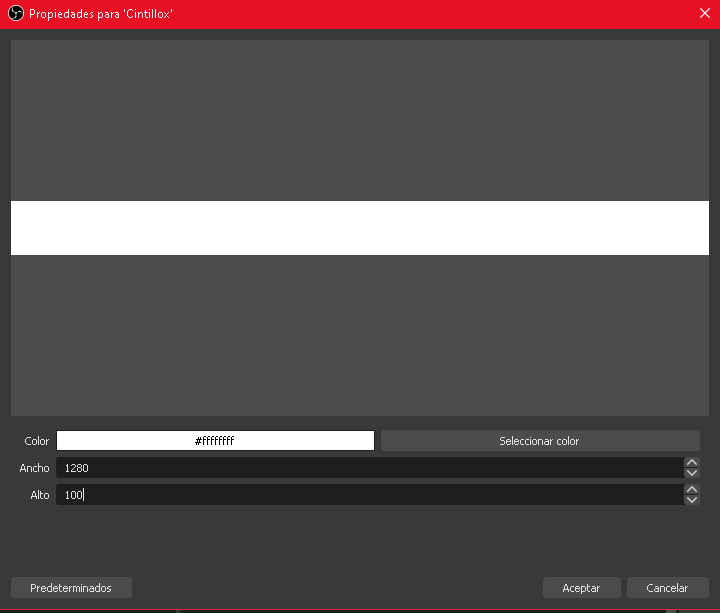The image size is (720, 613).
Task: Click the Ancho label text
Action: pos(34,468)
